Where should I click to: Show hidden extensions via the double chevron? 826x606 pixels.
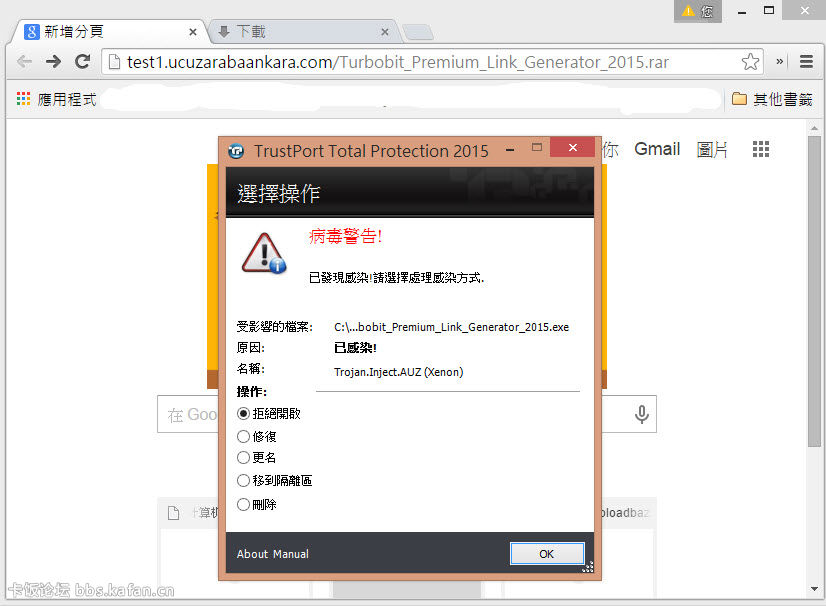point(780,62)
